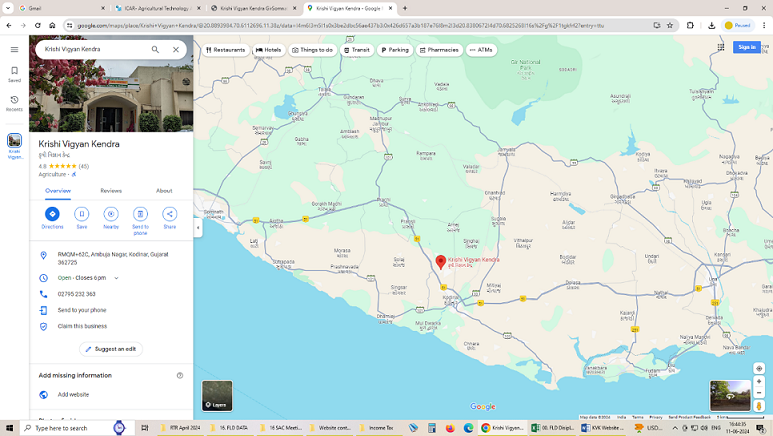Open the tab search dropdown arrow

pos(8,8)
